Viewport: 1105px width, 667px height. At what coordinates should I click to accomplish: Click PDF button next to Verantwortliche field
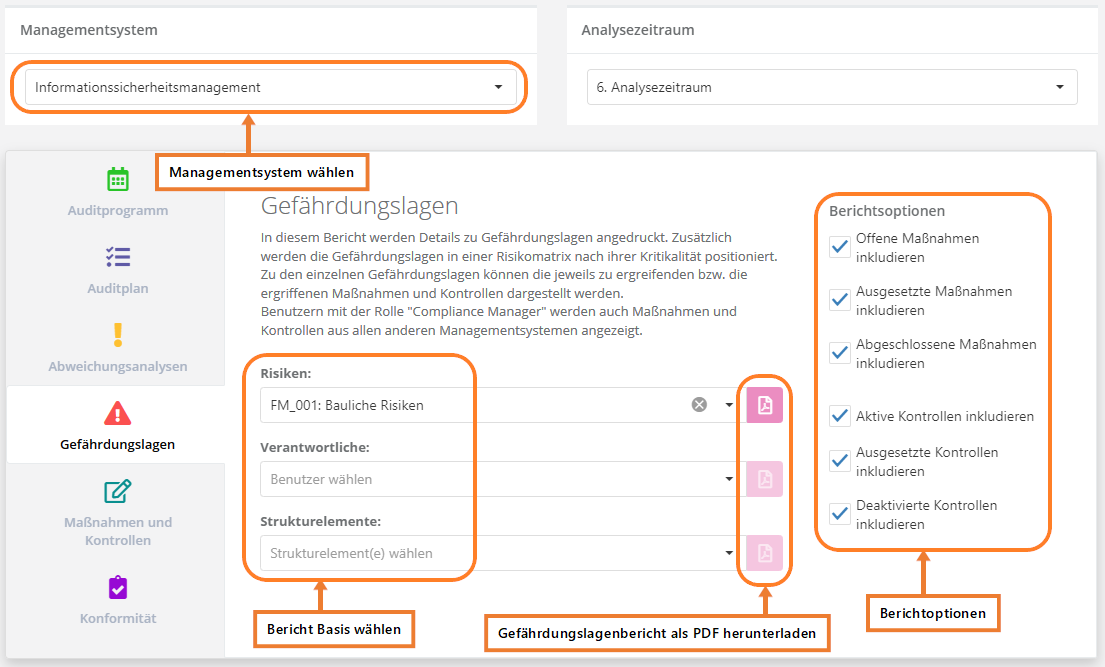click(765, 479)
